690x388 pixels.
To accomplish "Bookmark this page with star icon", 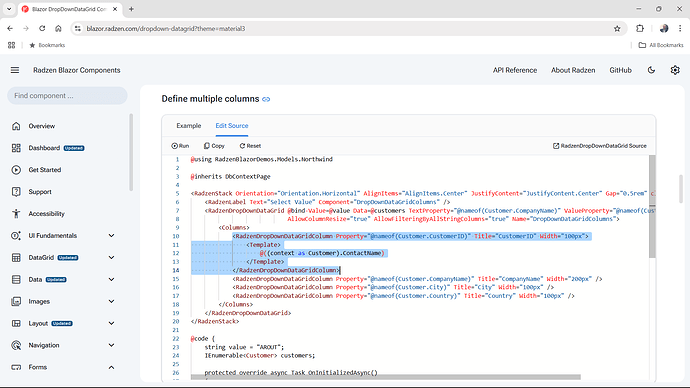I will coord(617,29).
